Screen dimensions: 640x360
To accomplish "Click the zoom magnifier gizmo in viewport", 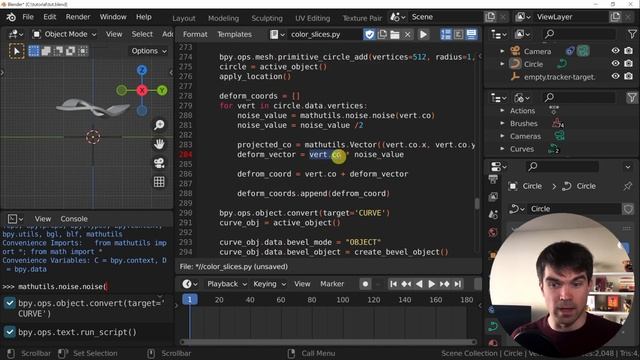I will tap(159, 125).
